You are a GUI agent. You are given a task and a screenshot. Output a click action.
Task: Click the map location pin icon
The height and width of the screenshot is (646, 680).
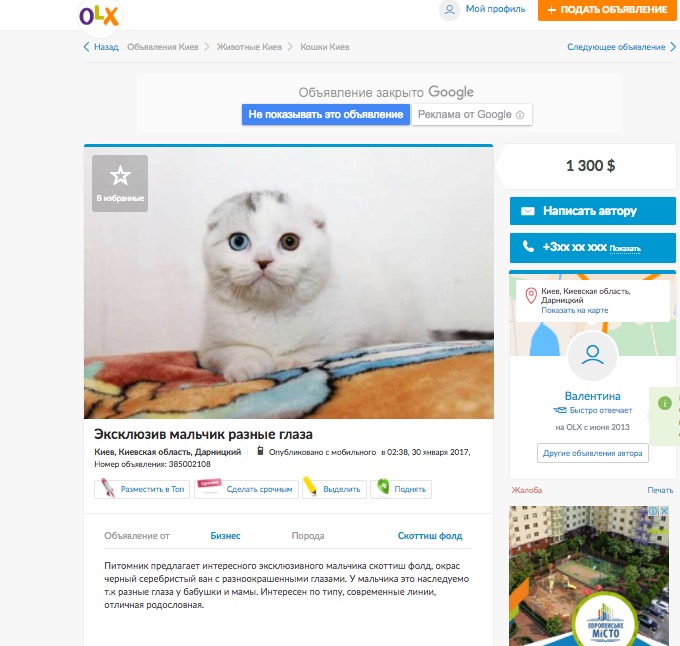tap(531, 296)
